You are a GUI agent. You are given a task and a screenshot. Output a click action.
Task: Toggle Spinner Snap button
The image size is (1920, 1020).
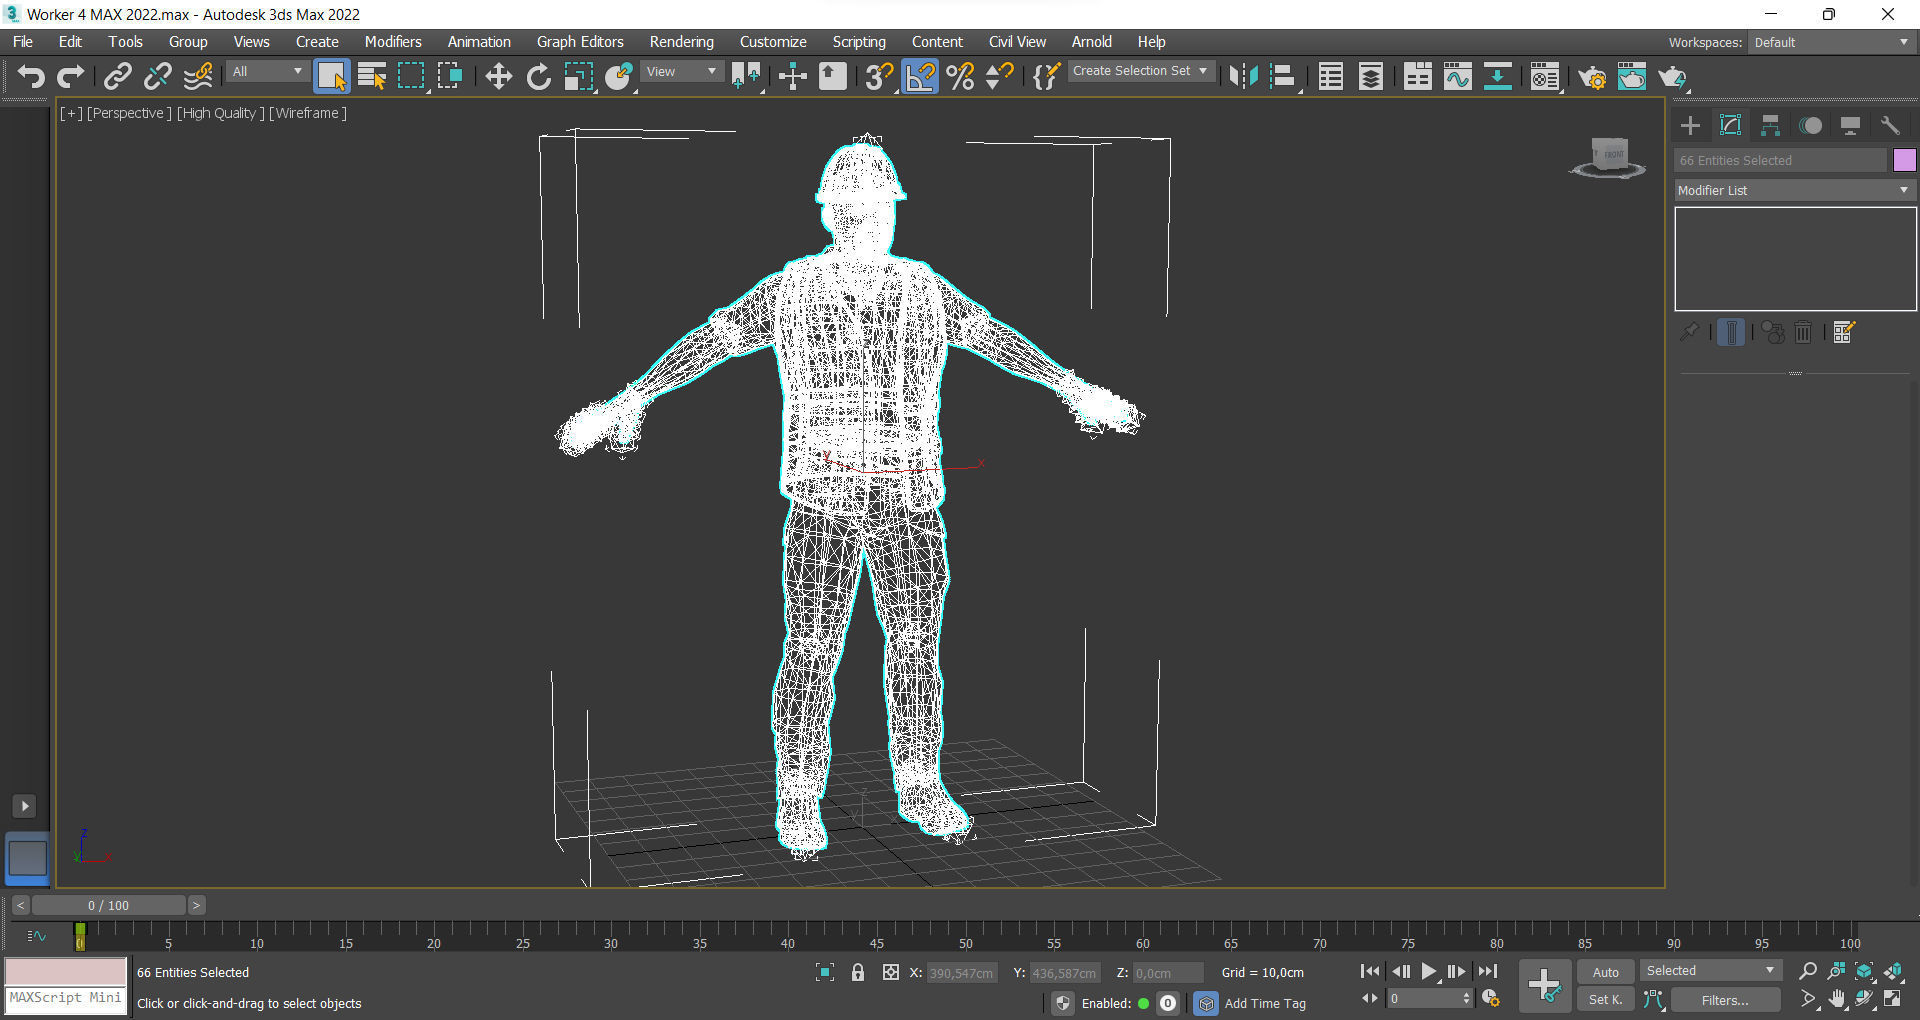point(999,76)
